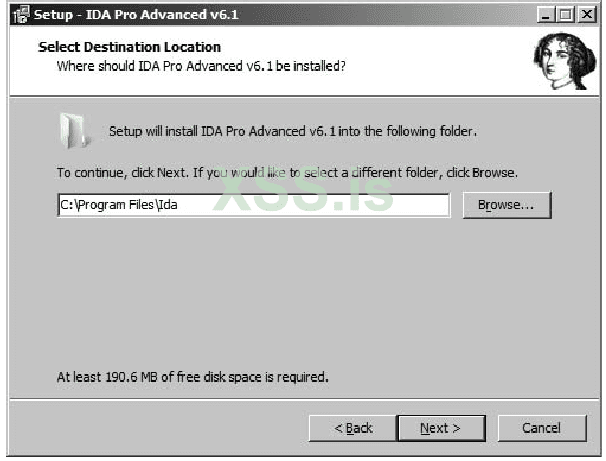
Task: Cancel the installation
Action: [x=542, y=428]
